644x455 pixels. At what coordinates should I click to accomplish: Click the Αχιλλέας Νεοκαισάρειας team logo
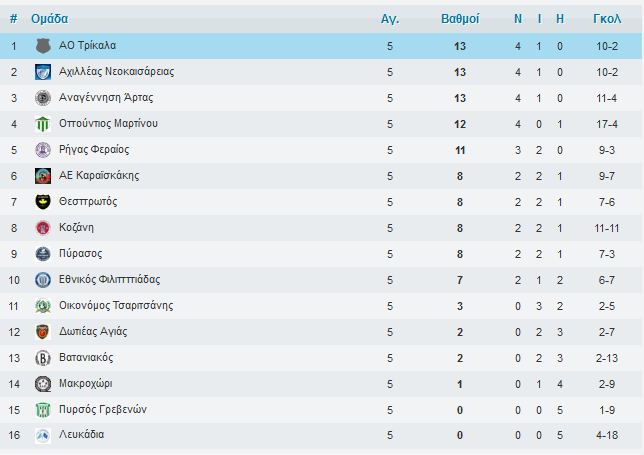[42, 72]
